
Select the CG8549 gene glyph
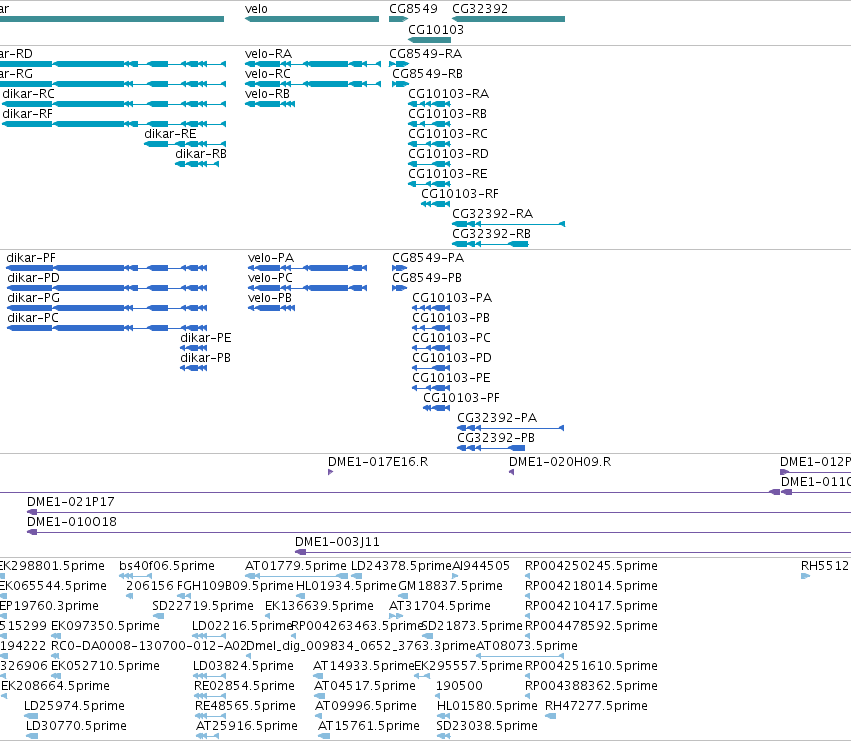click(x=398, y=19)
